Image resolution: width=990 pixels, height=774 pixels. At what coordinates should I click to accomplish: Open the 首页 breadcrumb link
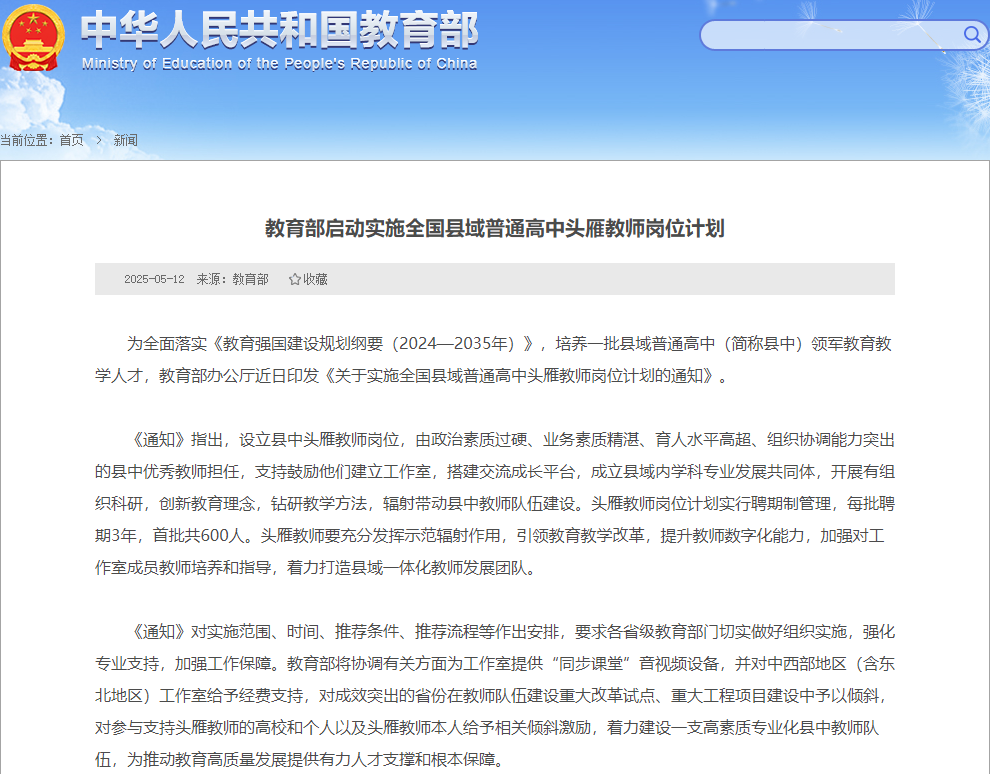point(71,140)
